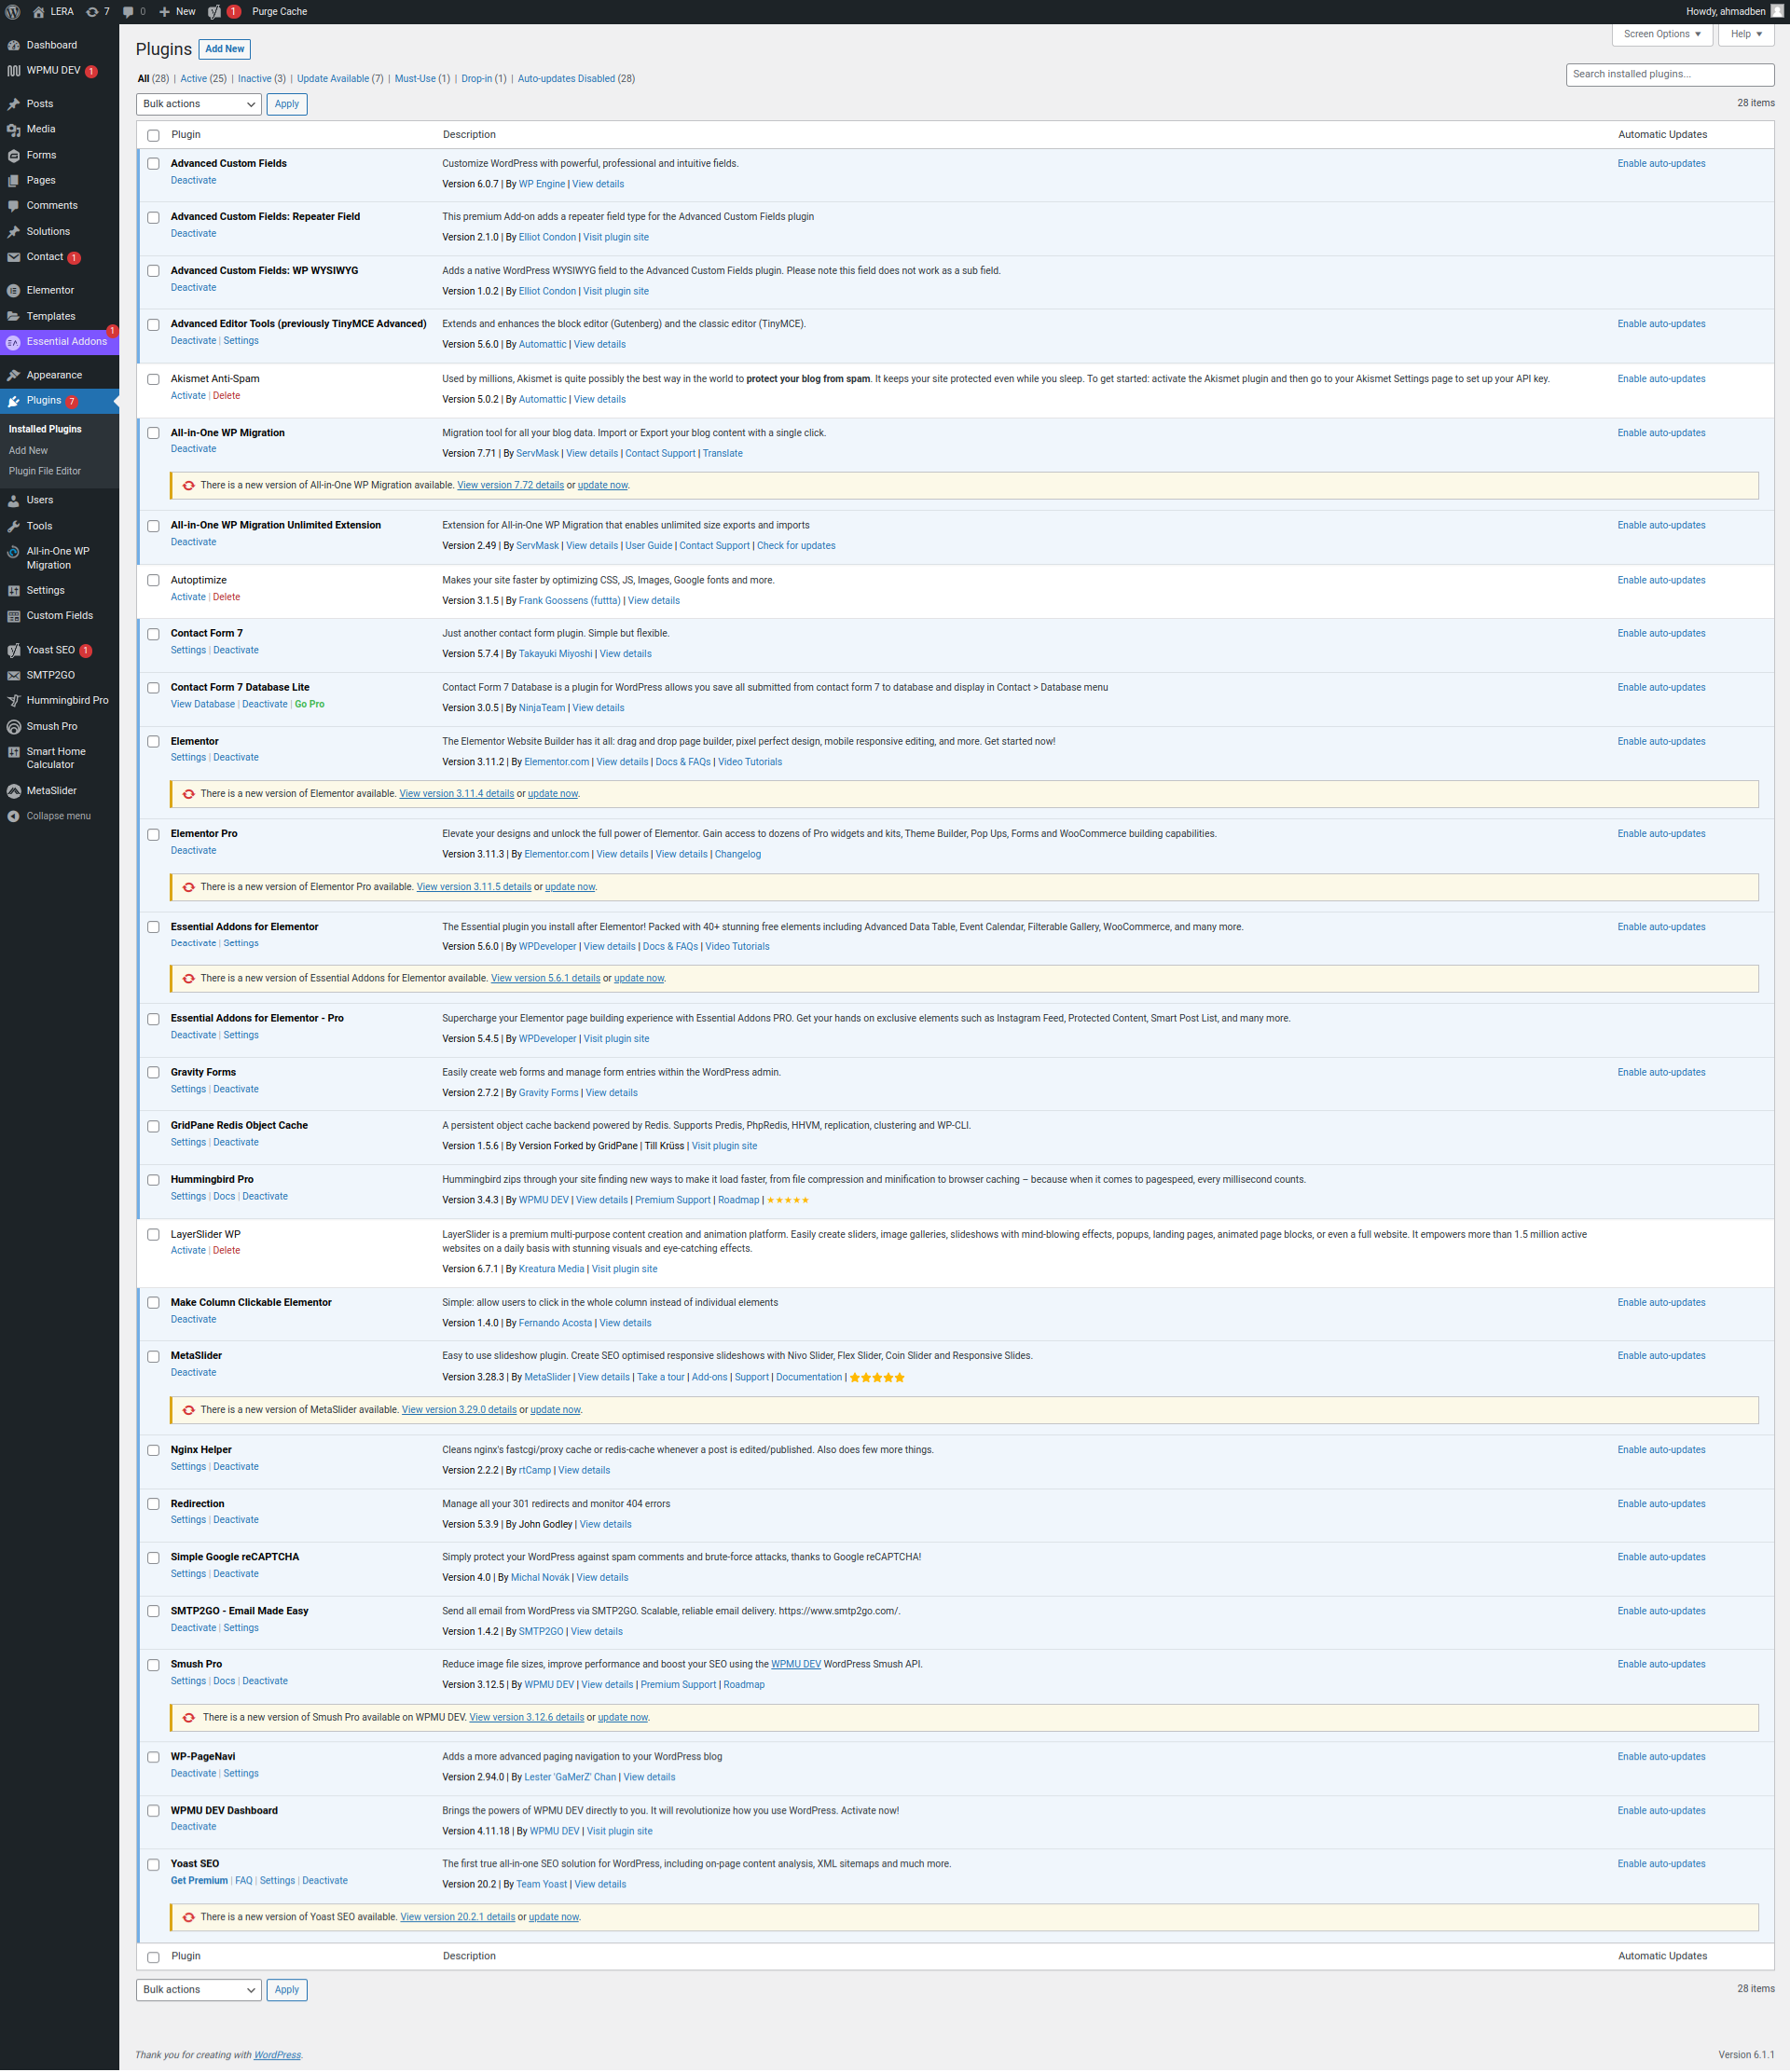Click the Yoast icon in admin bar

214,12
